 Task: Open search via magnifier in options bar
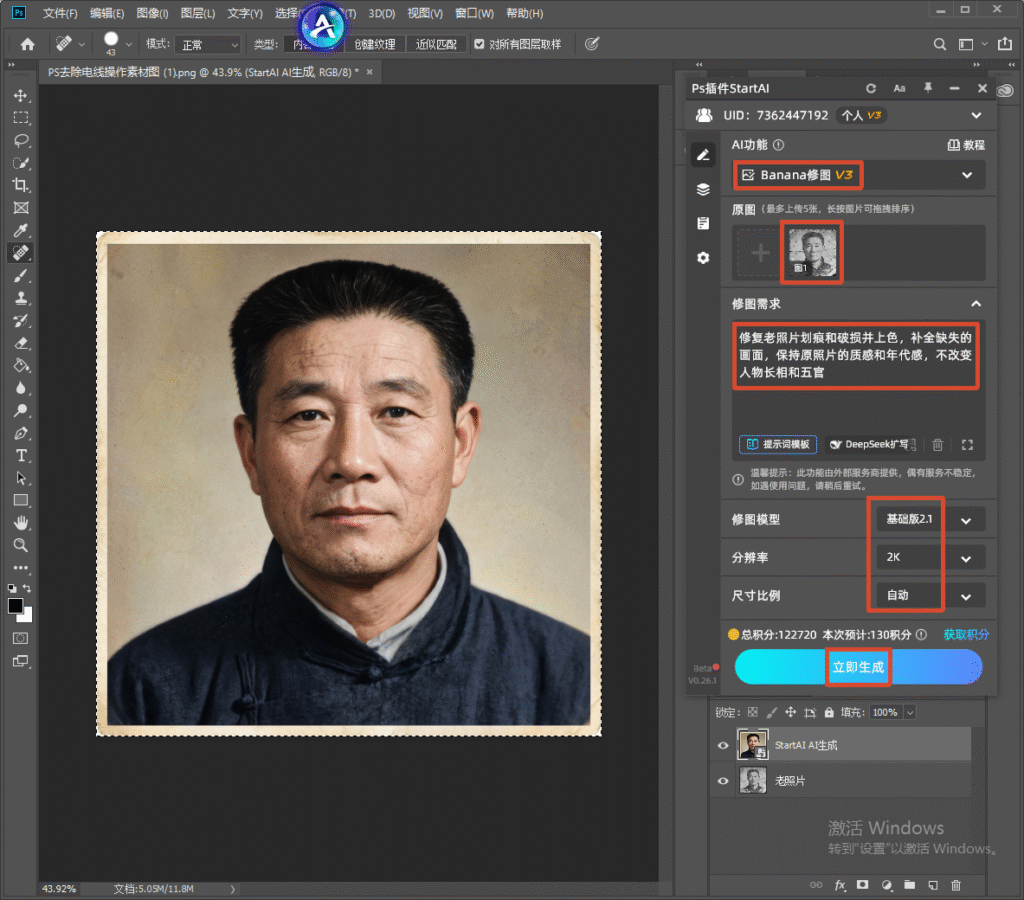[x=940, y=44]
